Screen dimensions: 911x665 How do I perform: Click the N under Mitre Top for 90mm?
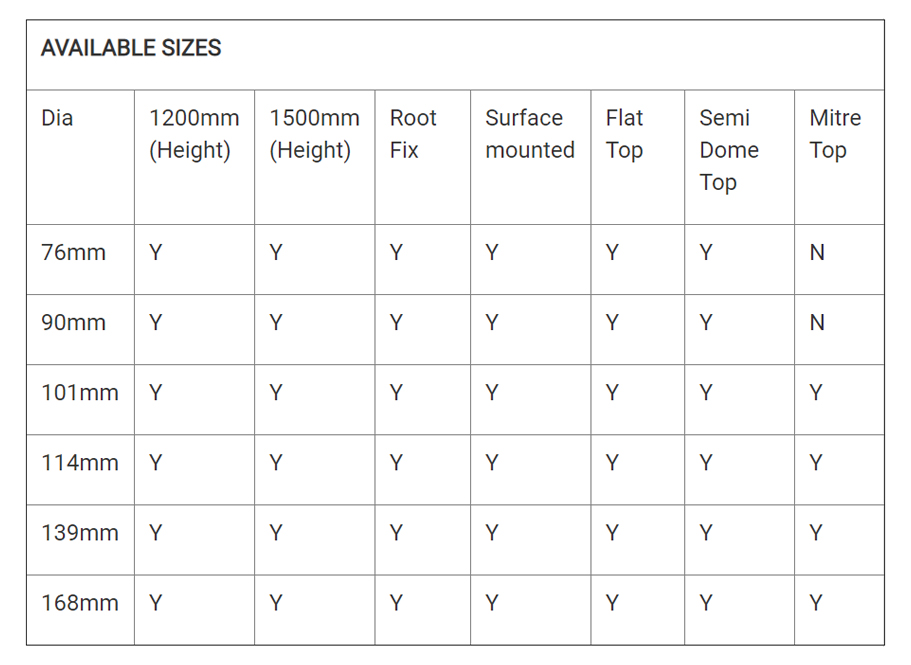817,322
